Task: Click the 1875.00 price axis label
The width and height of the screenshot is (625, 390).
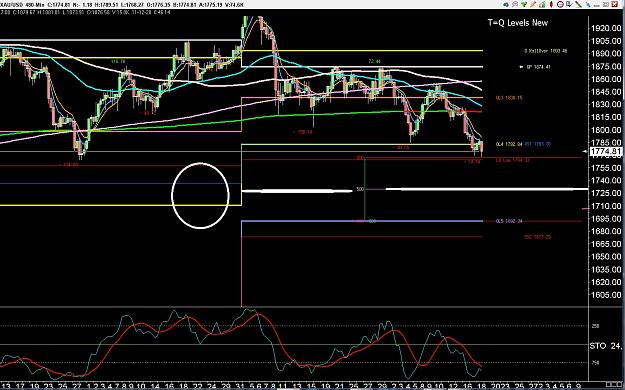Action: [605, 66]
